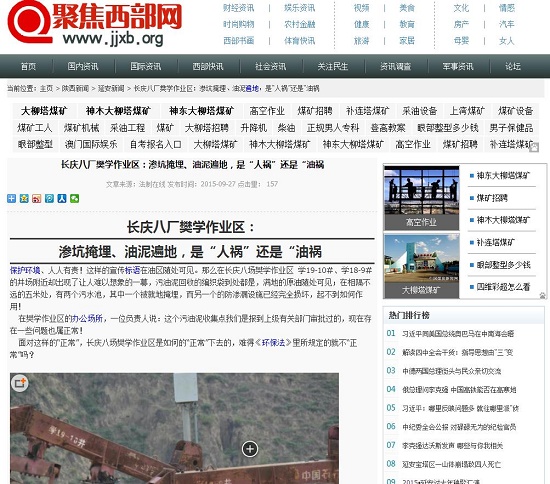
Task: Open the 视频 channel link
Action: (361, 8)
